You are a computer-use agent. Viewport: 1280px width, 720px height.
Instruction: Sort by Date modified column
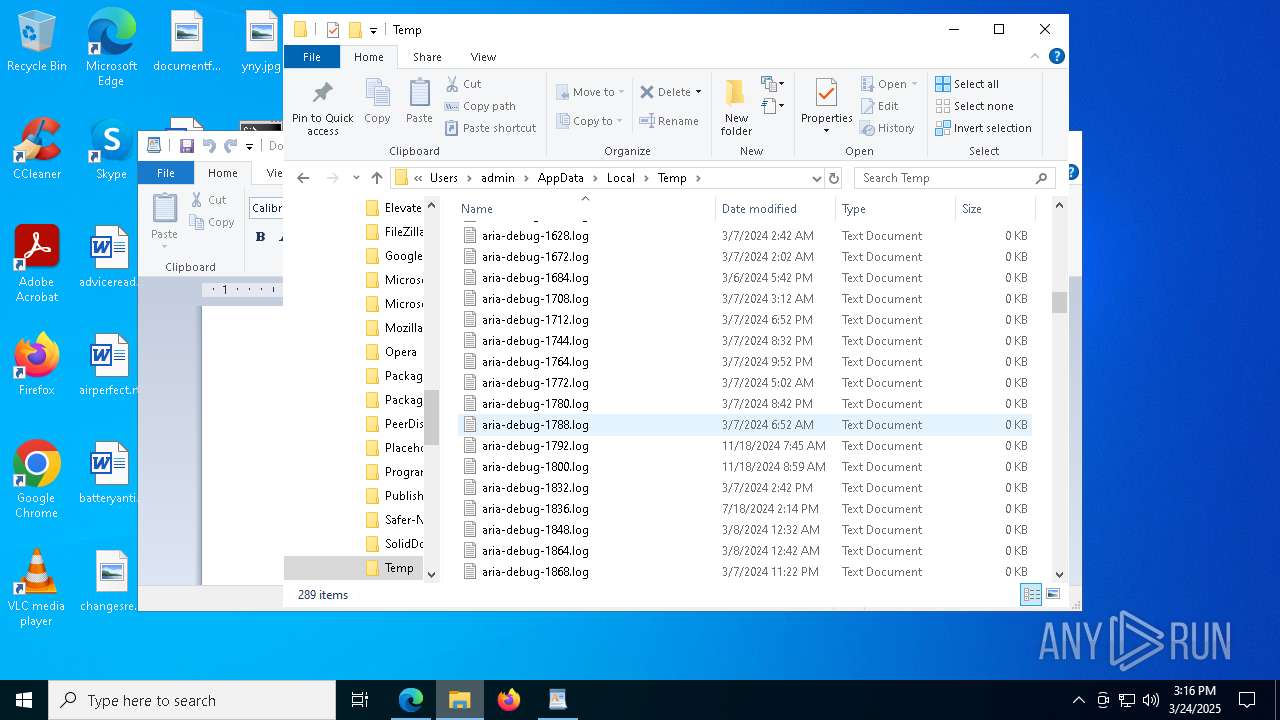[775, 208]
